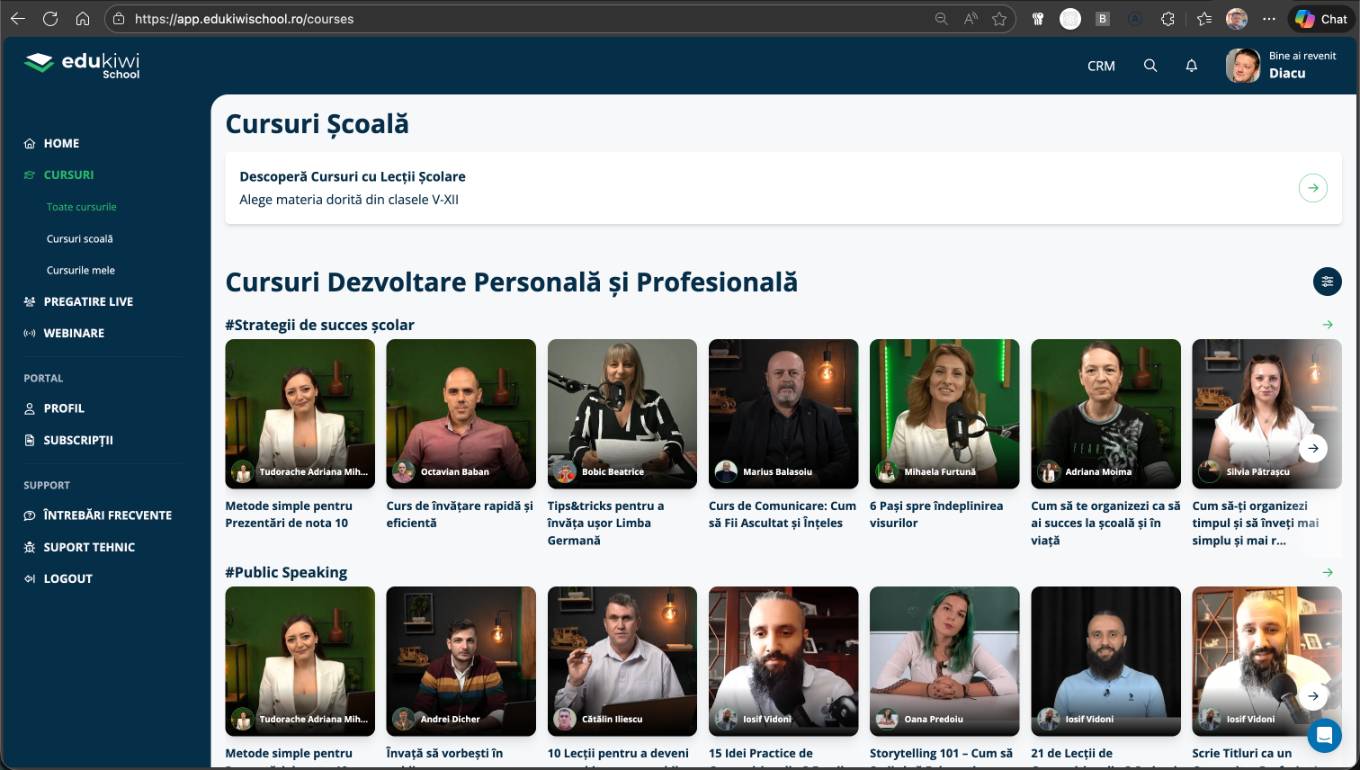Open all Public Speaking courses arrow
Image resolution: width=1360 pixels, height=770 pixels.
(x=1327, y=573)
